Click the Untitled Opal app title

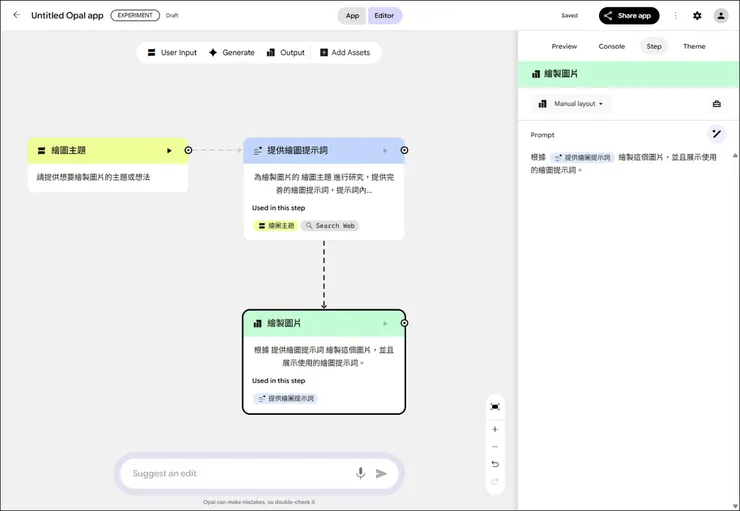[67, 15]
